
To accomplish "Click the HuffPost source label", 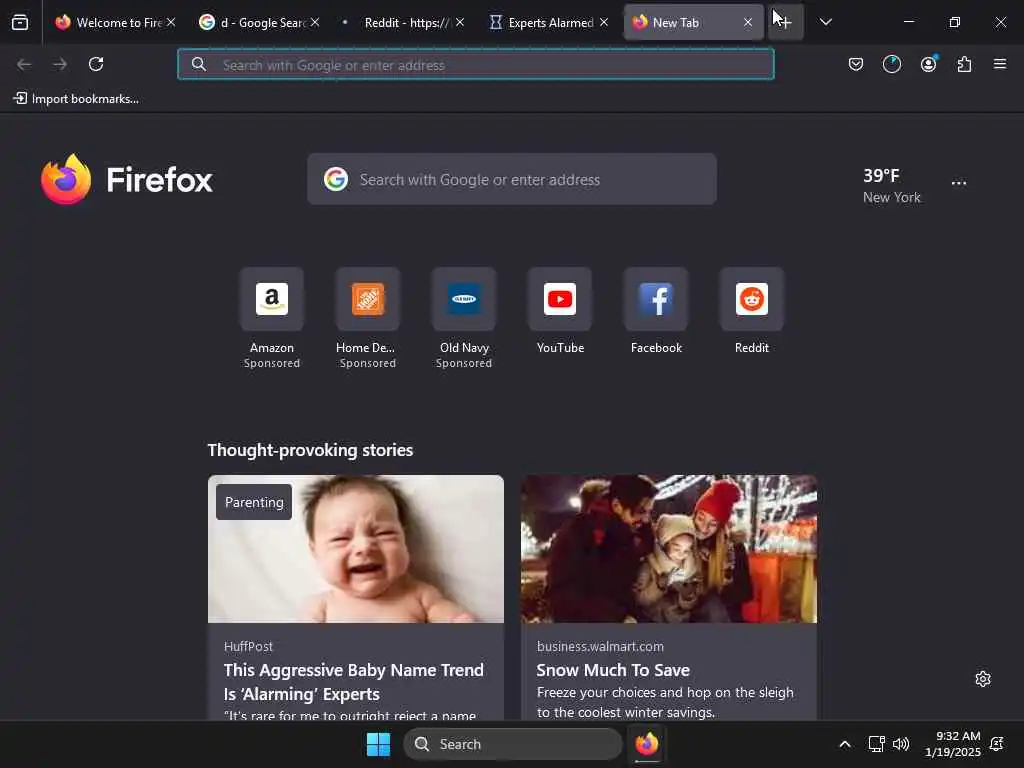I will pyautogui.click(x=248, y=646).
